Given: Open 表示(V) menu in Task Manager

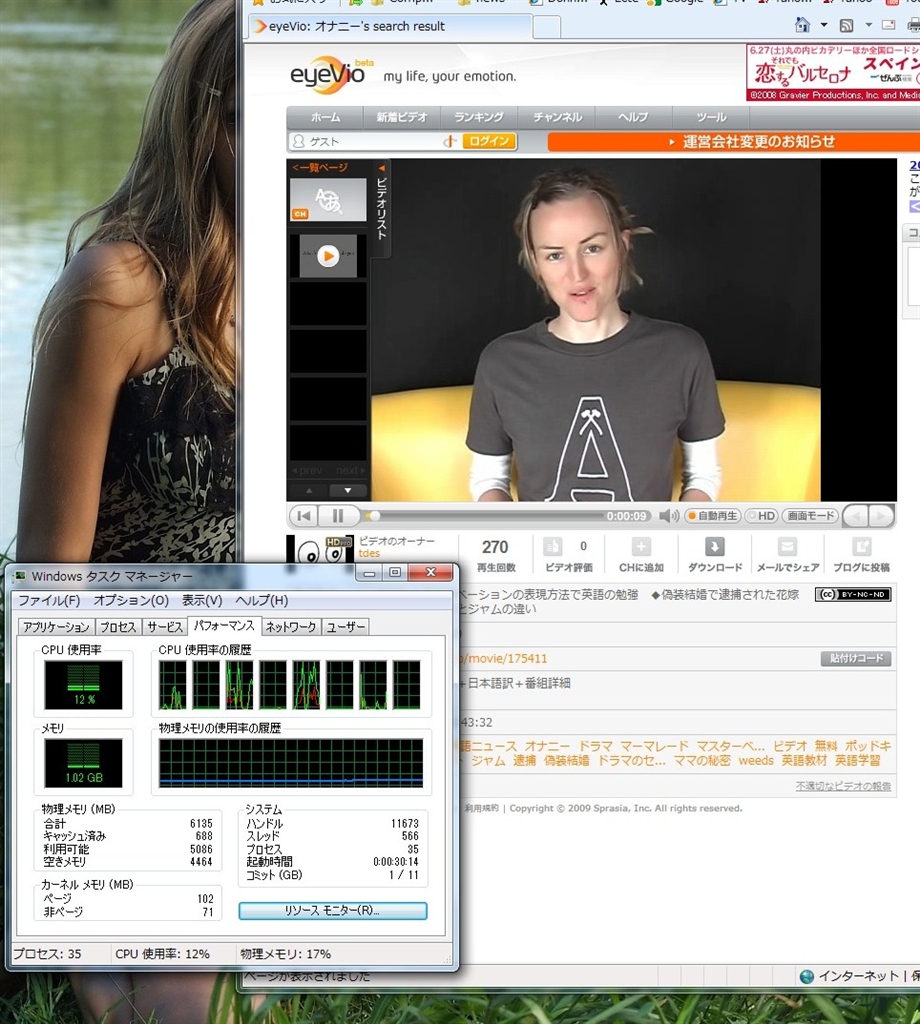Looking at the screenshot, I should [202, 600].
